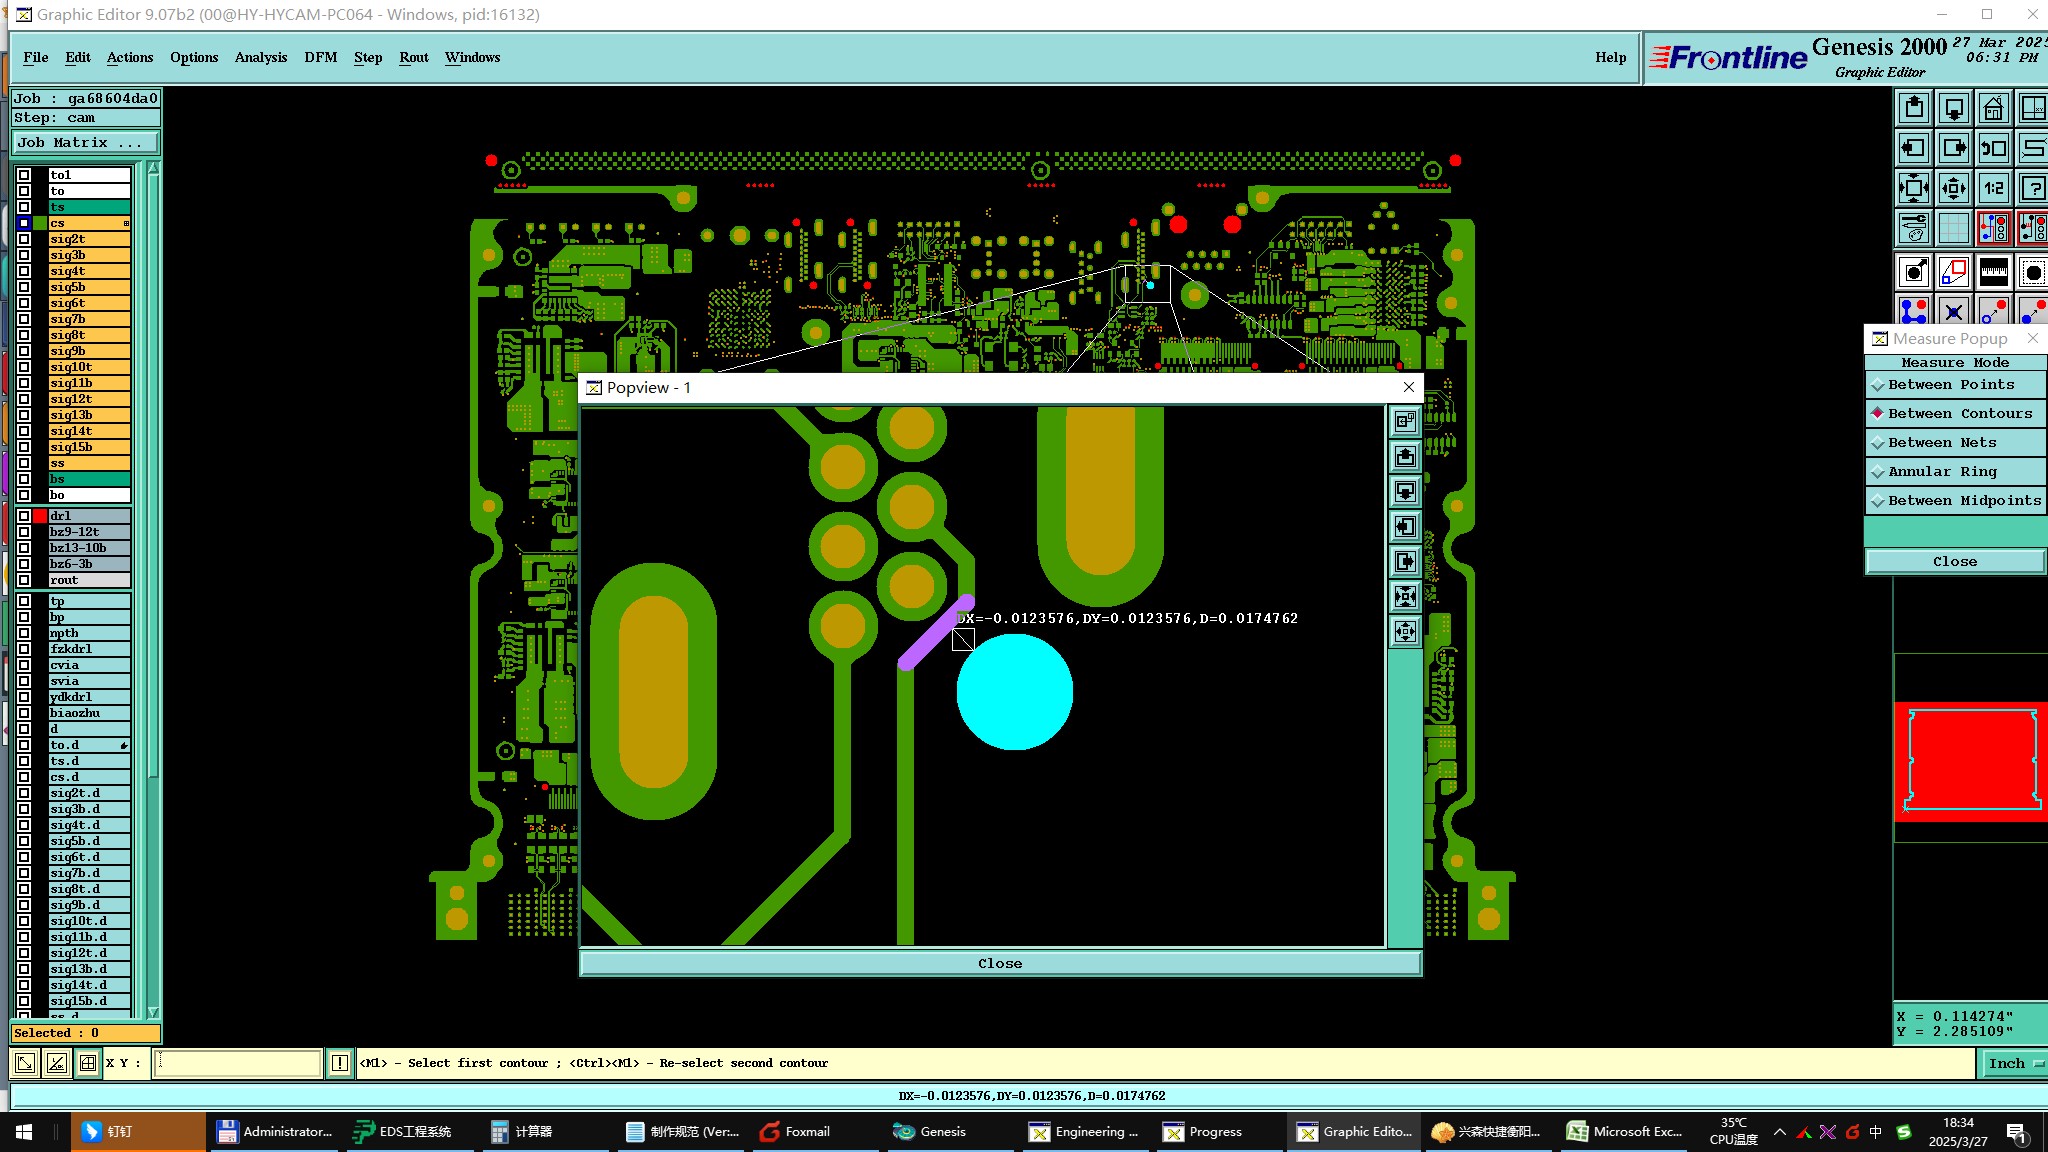Click the 1:2 zoom scale icon
Screen dimensions: 2048x1152
point(1993,188)
